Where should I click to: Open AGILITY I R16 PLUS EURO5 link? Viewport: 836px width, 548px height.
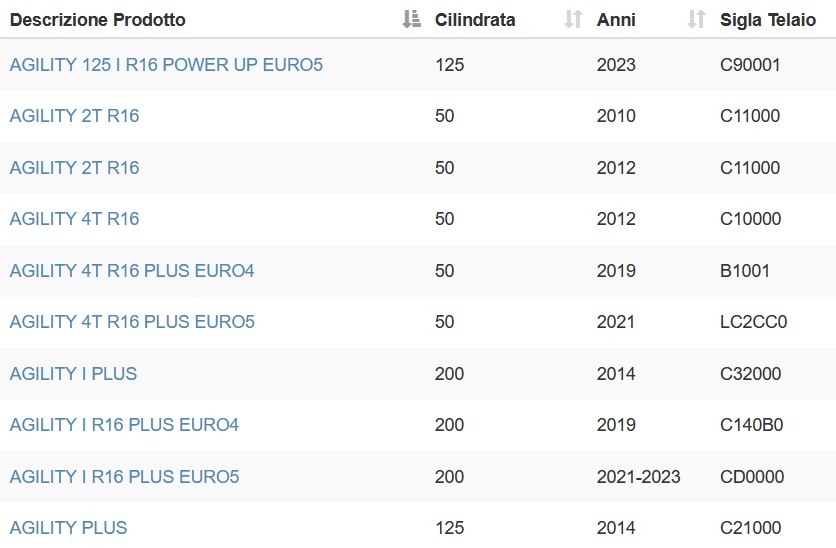coord(124,476)
